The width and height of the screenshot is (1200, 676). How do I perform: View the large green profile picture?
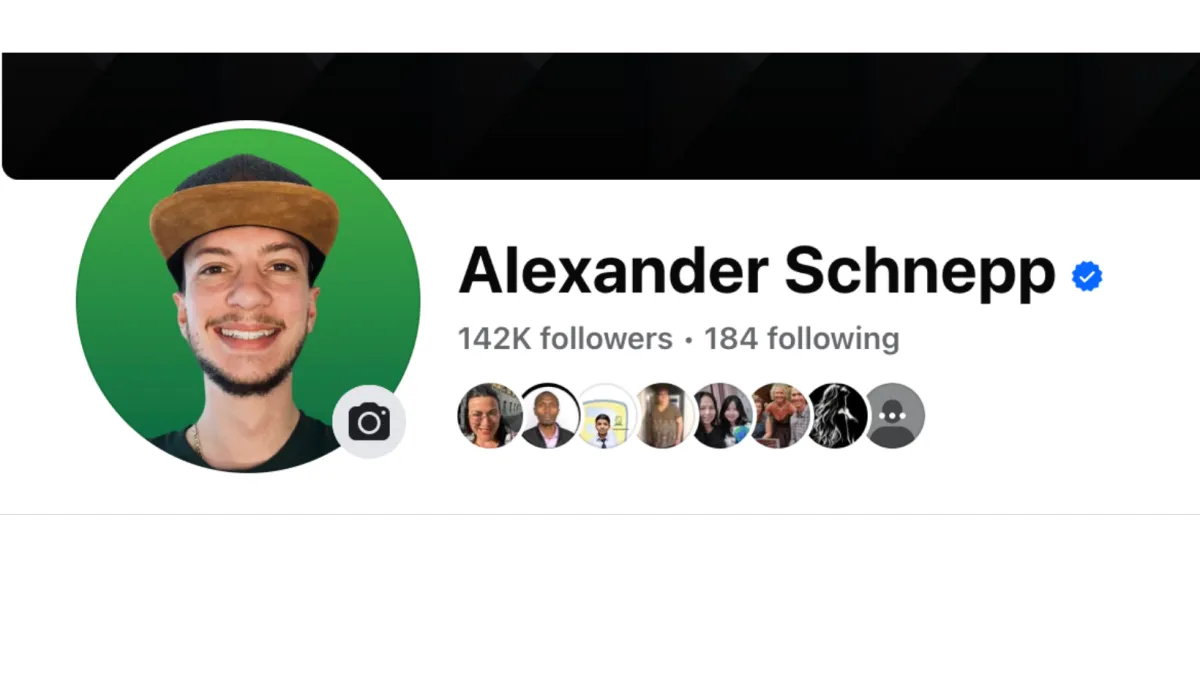tap(248, 300)
